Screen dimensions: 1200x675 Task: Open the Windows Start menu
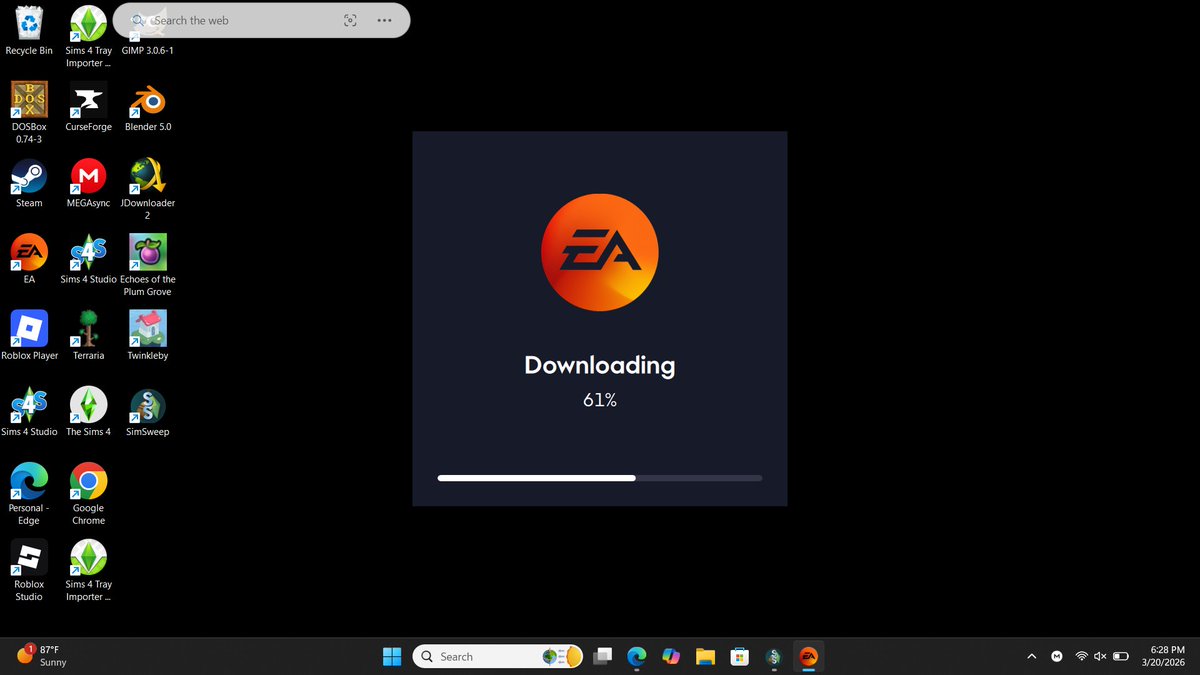392,656
